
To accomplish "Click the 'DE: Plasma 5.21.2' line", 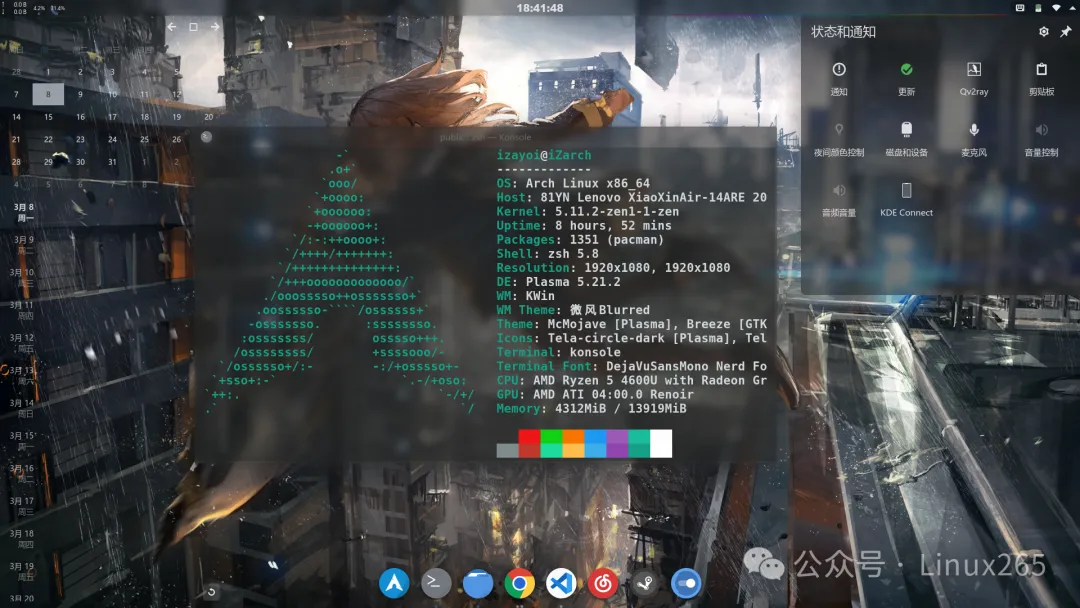I will point(559,282).
